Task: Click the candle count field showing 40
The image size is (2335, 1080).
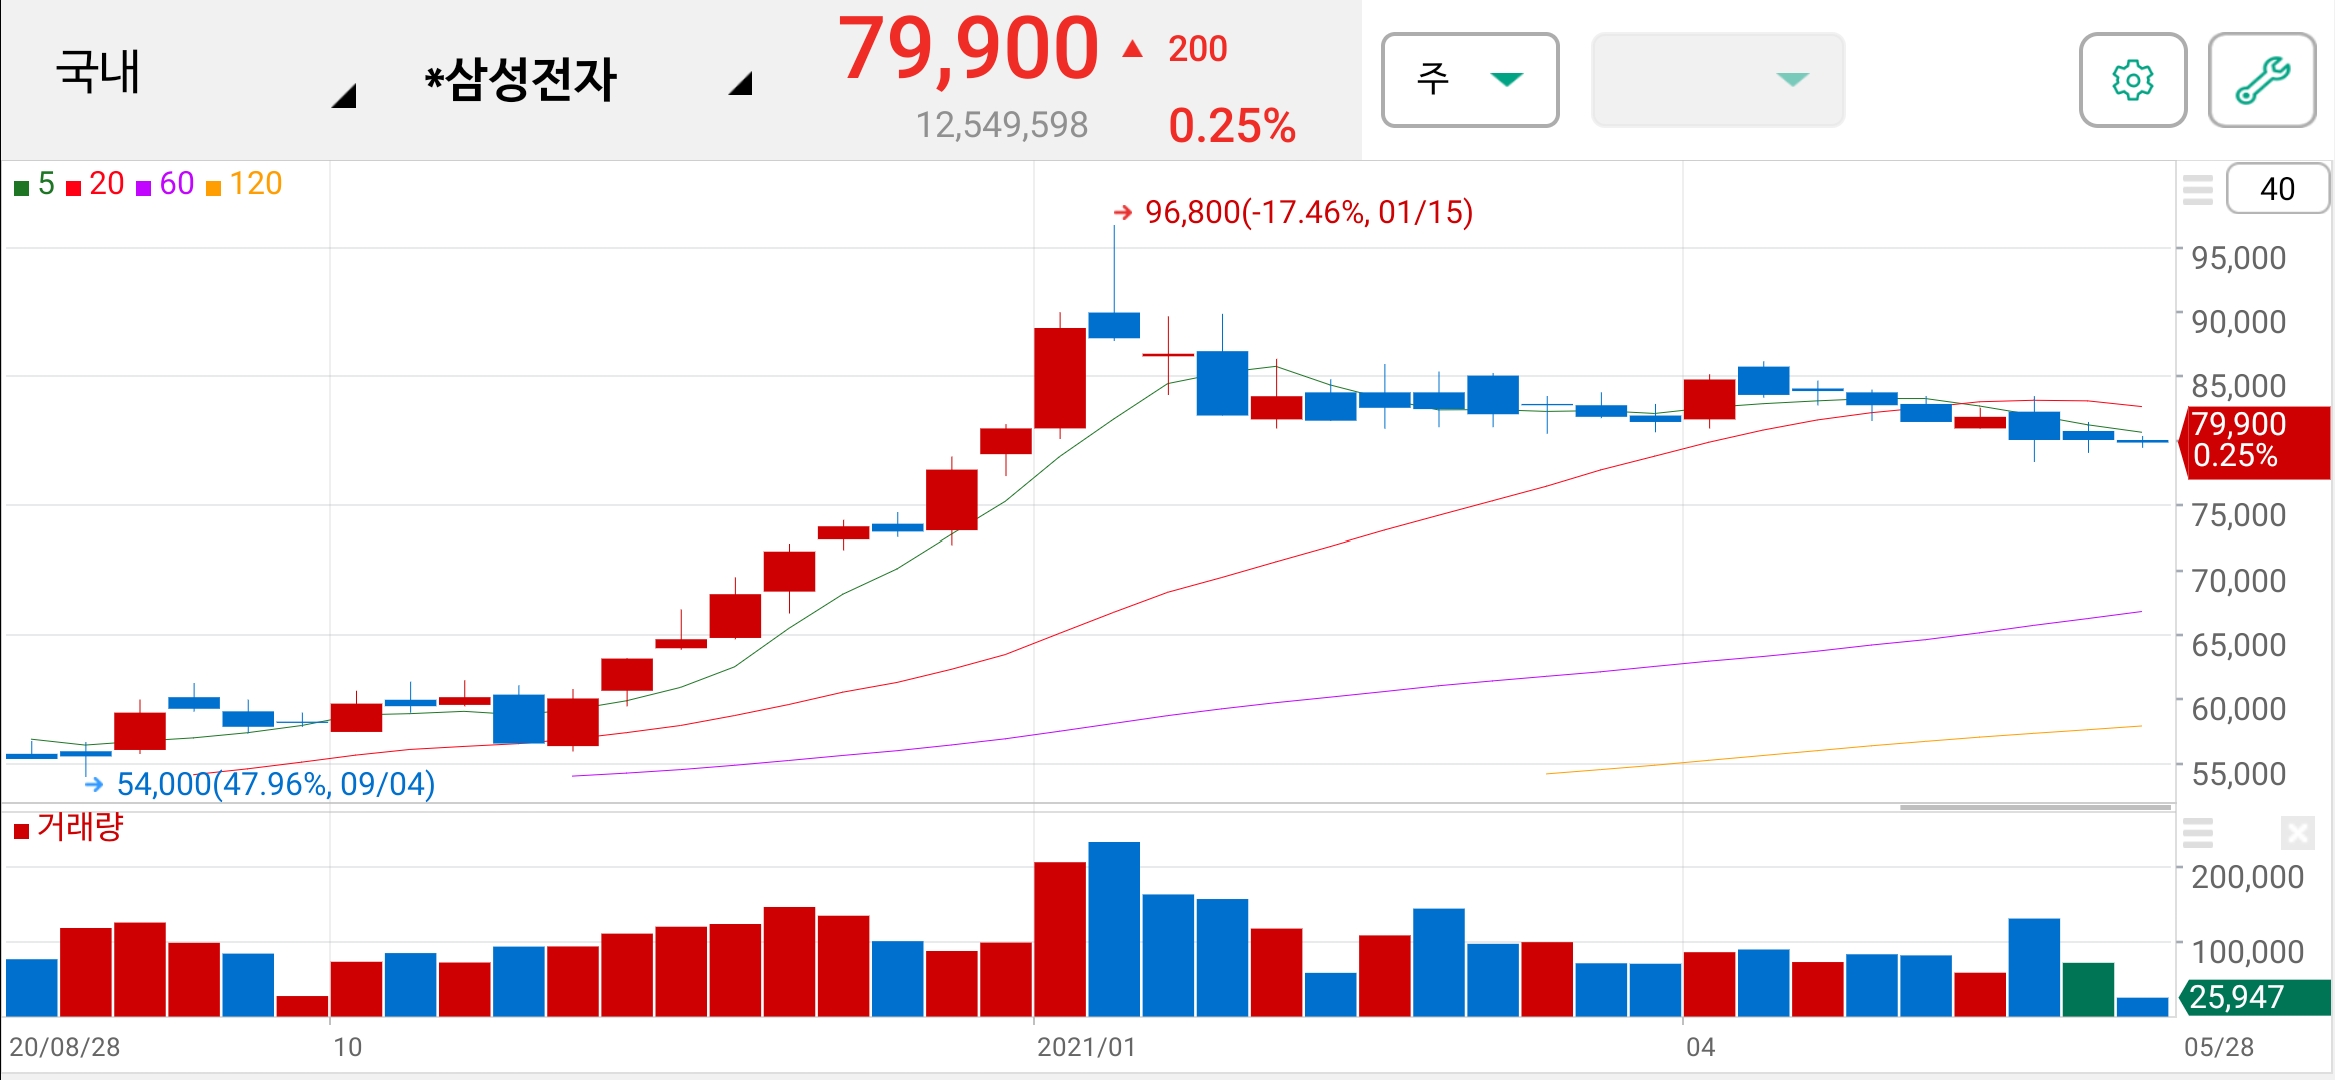Action: tap(2278, 189)
